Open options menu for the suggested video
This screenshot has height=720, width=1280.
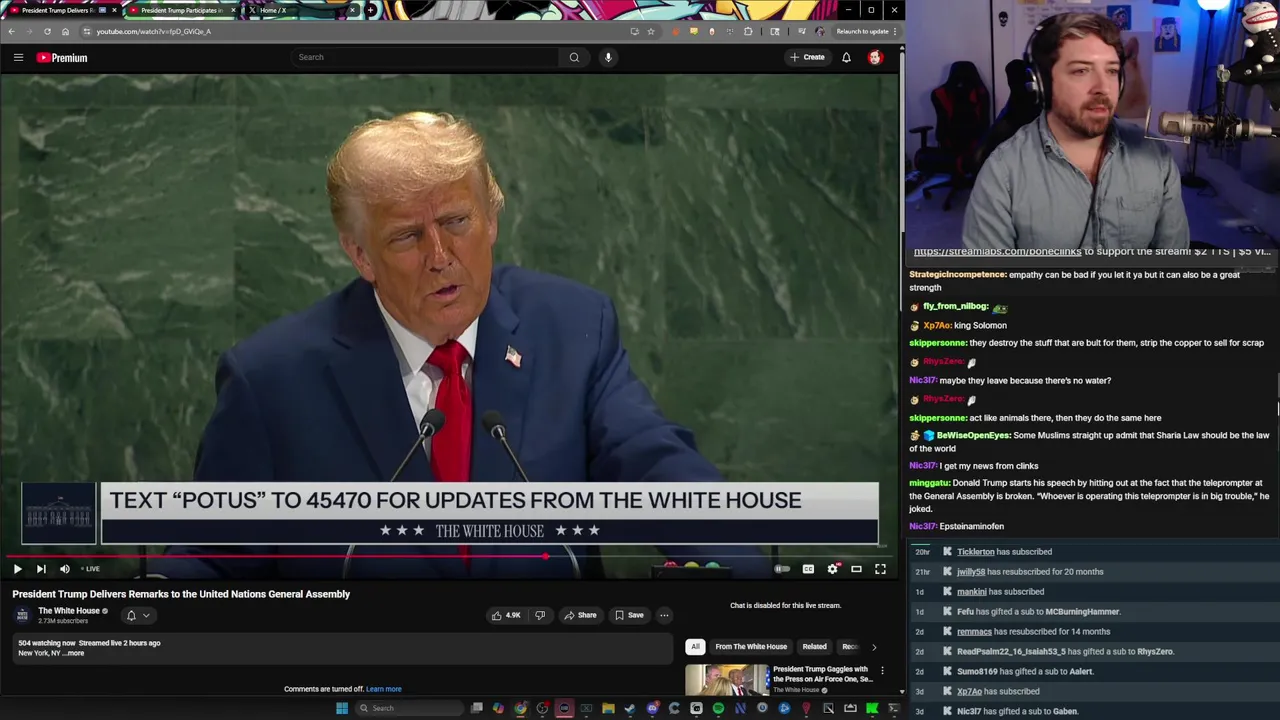click(882, 671)
